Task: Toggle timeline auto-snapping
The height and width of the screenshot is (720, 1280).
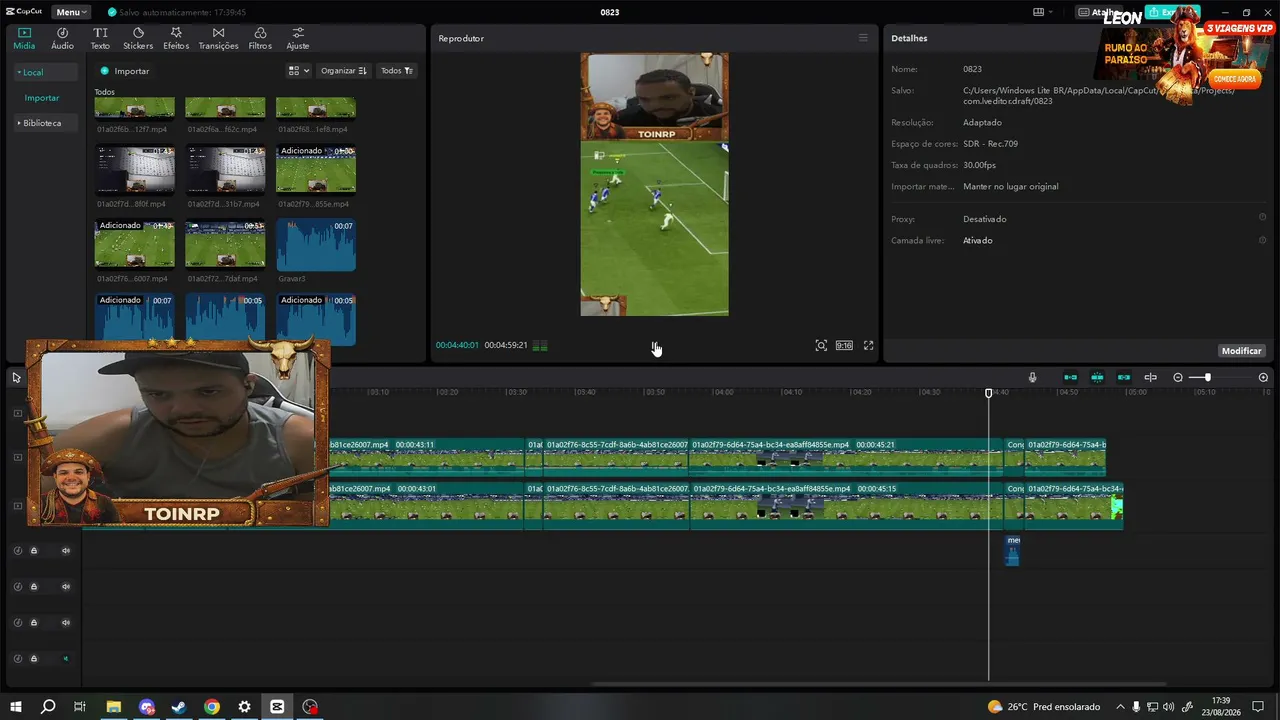Action: (x=1097, y=377)
